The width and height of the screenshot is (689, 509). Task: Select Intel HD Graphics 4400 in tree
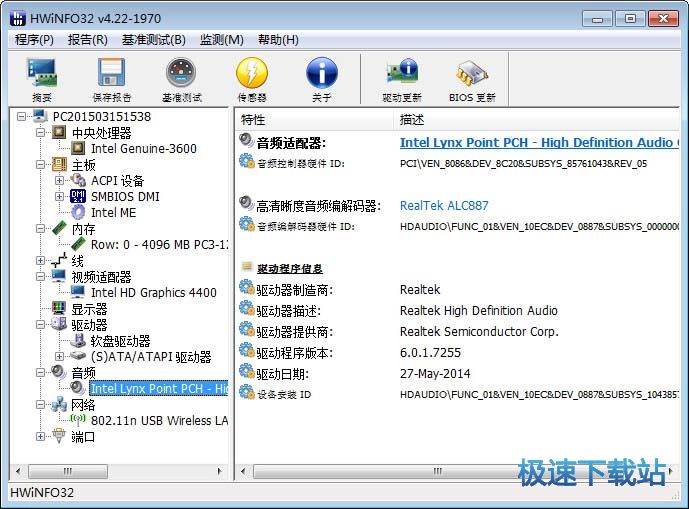coord(153,293)
